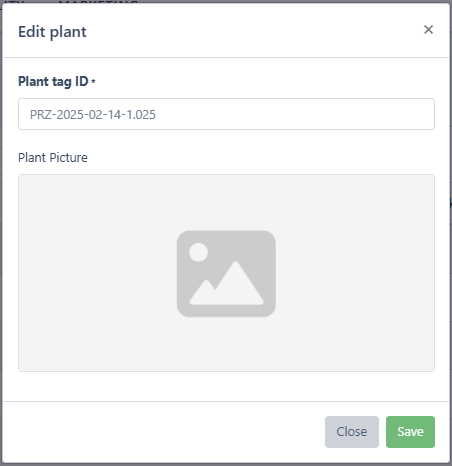Click the Plant tag ID label
This screenshot has height=466, width=452.
pyautogui.click(x=53, y=82)
